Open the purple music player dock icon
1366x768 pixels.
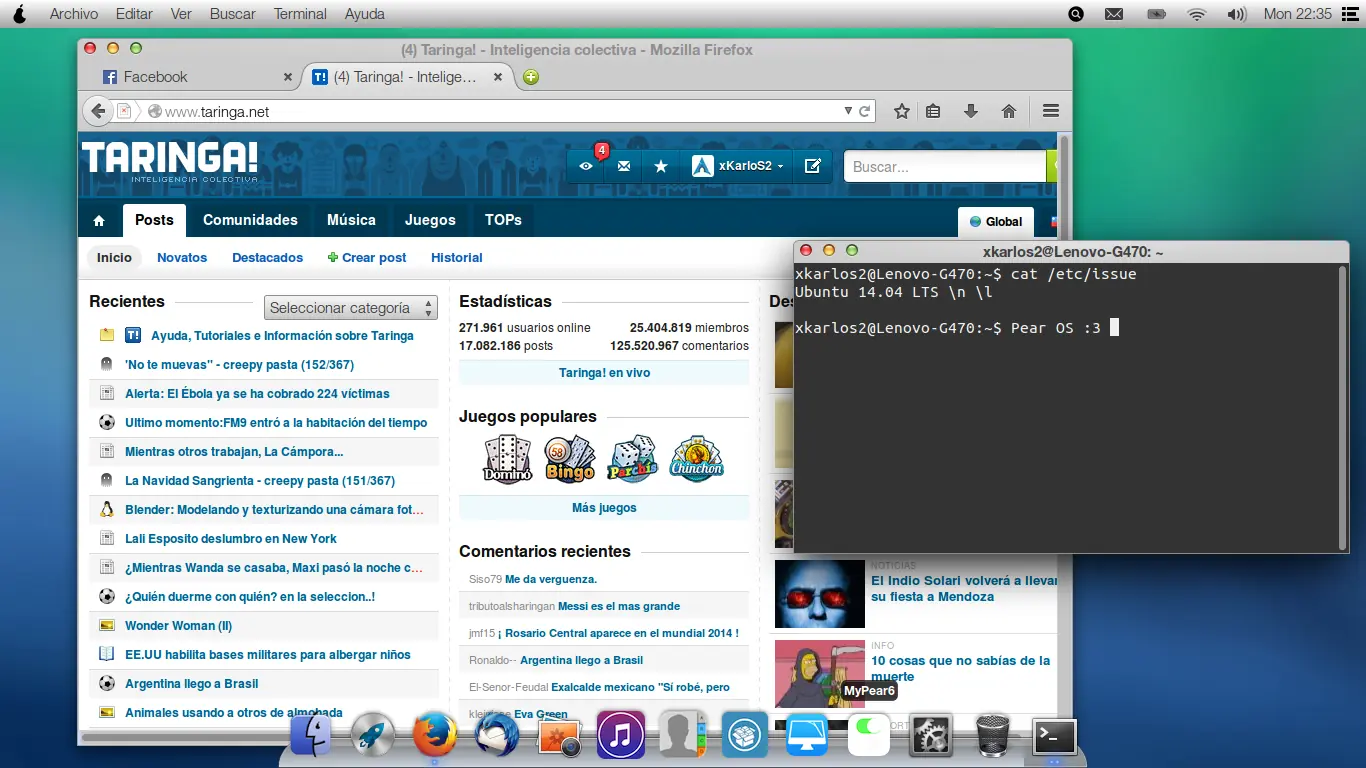click(x=621, y=736)
